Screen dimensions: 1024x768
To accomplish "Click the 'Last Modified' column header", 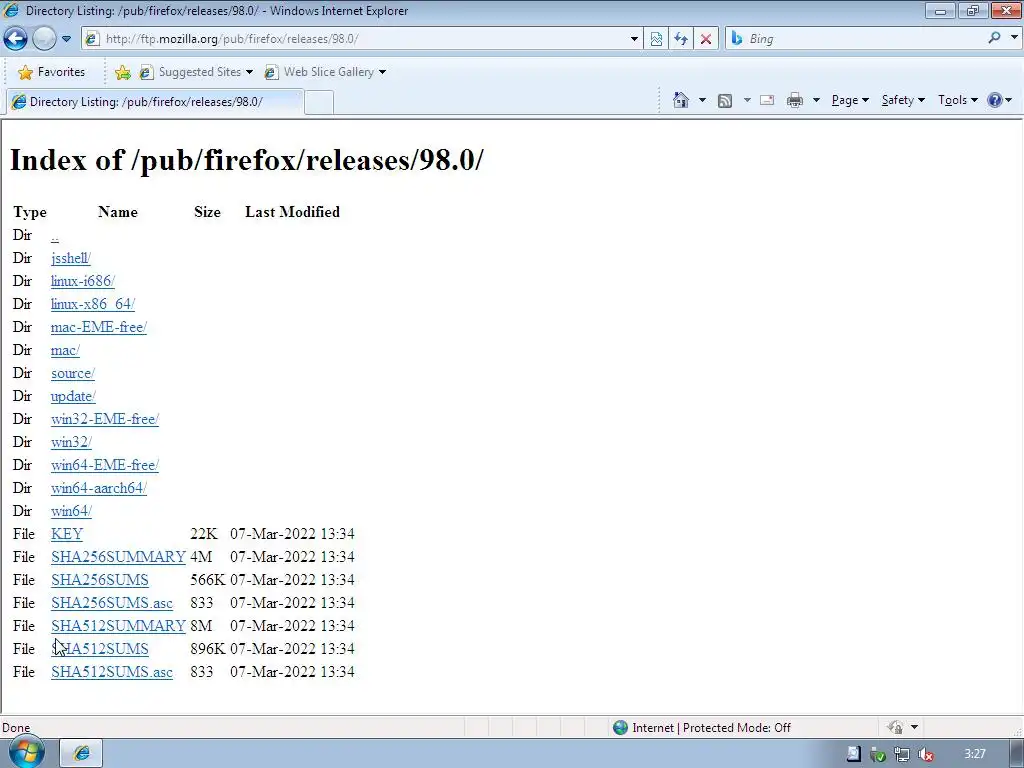I will pos(293,212).
